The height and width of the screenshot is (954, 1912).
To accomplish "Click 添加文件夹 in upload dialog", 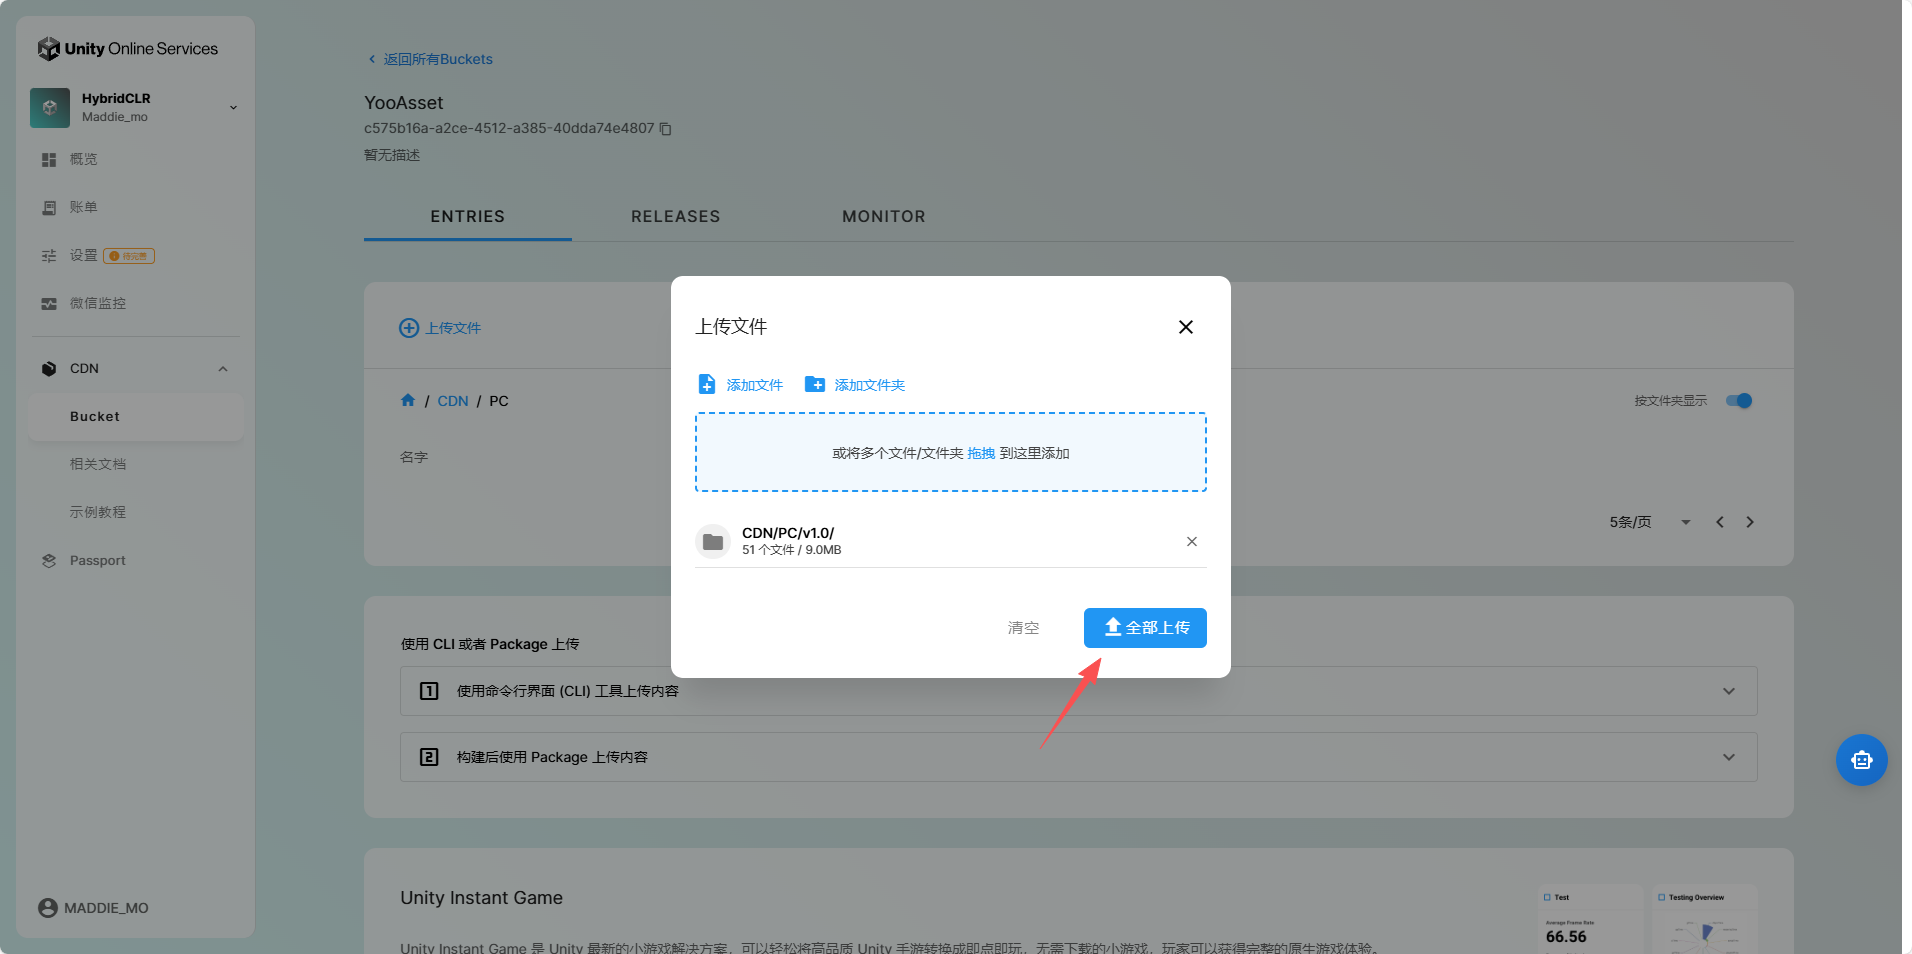I will pyautogui.click(x=855, y=385).
